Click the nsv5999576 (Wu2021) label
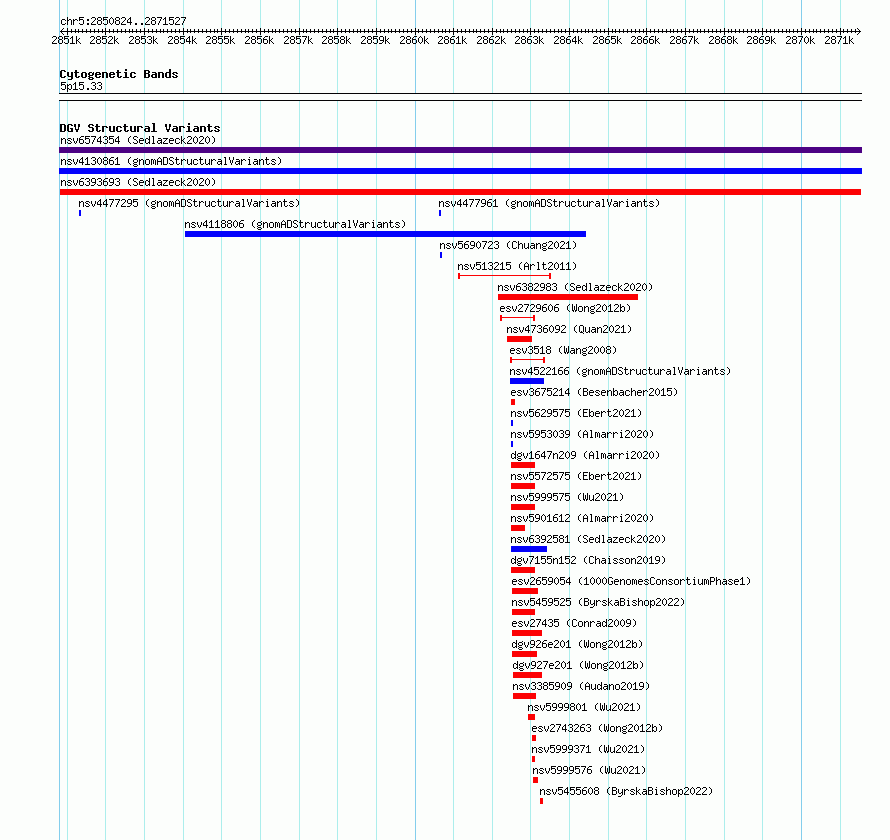Viewport: 890px width, 840px height. [x=589, y=770]
